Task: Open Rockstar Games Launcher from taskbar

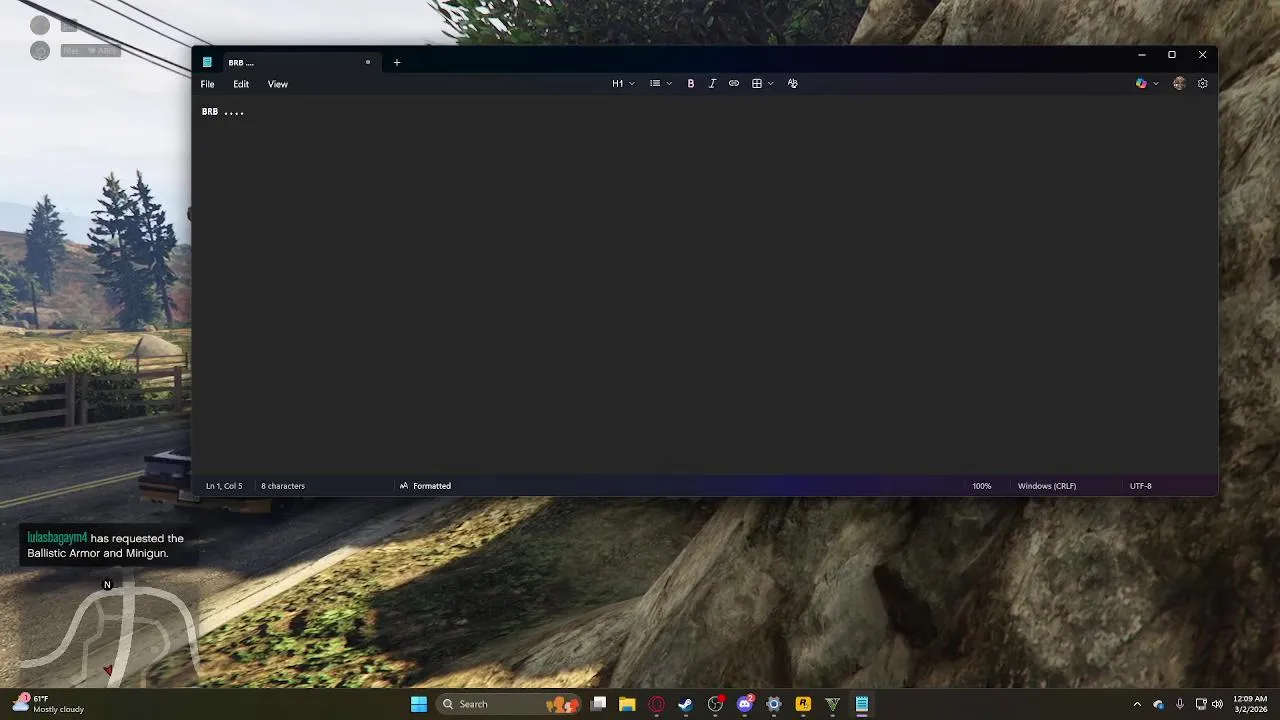Action: coord(803,704)
